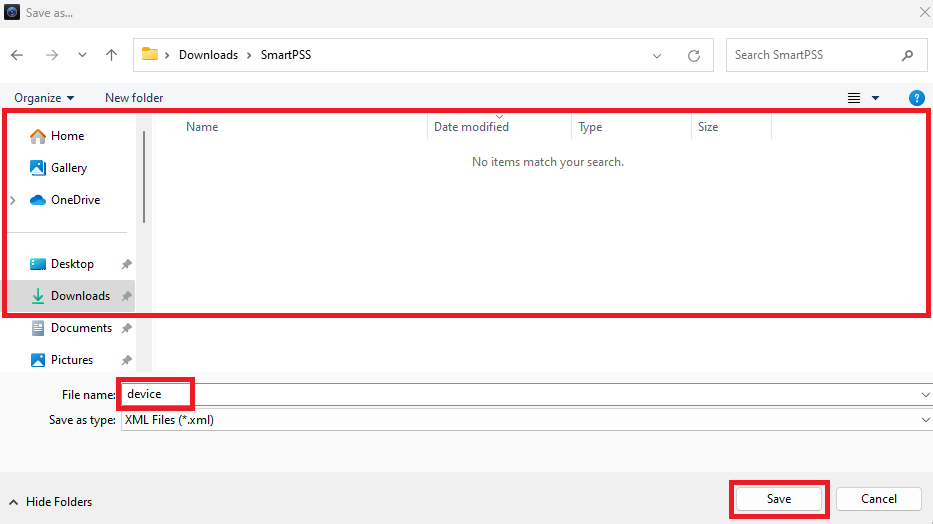Viewport: 933px width, 524px height.
Task: Open the Pictures folder
Action: tap(71, 360)
